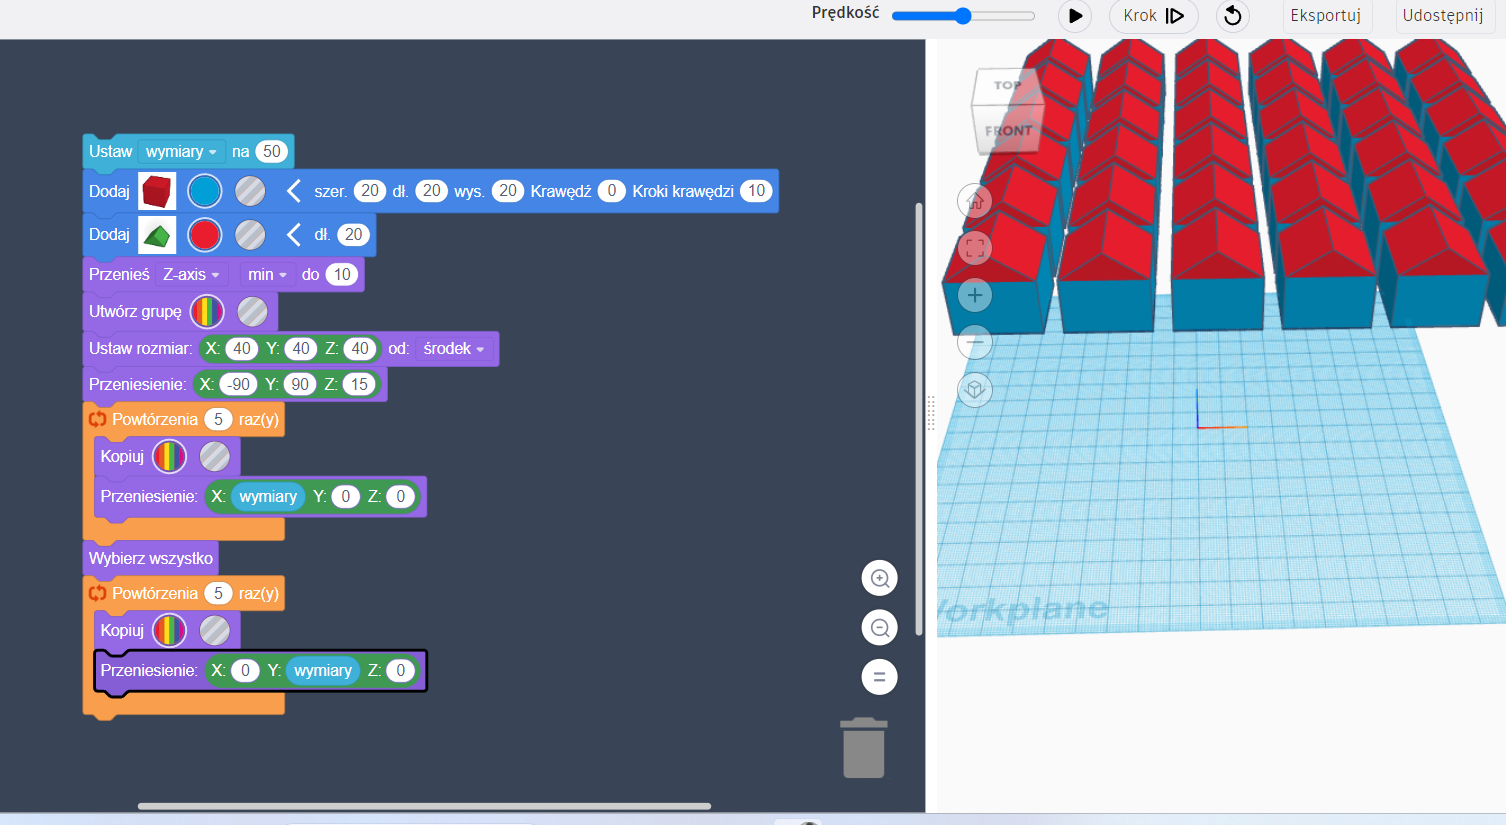The image size is (1506, 825).
Task: Pick the blue solid color on cube block
Action: pos(205,191)
